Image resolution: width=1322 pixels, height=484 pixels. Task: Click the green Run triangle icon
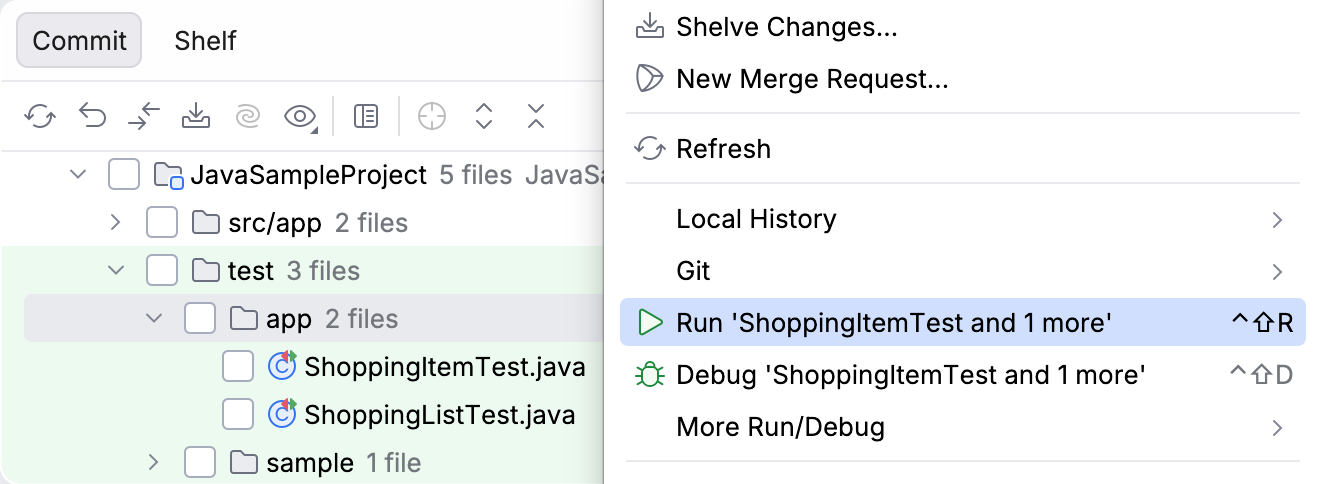[651, 323]
